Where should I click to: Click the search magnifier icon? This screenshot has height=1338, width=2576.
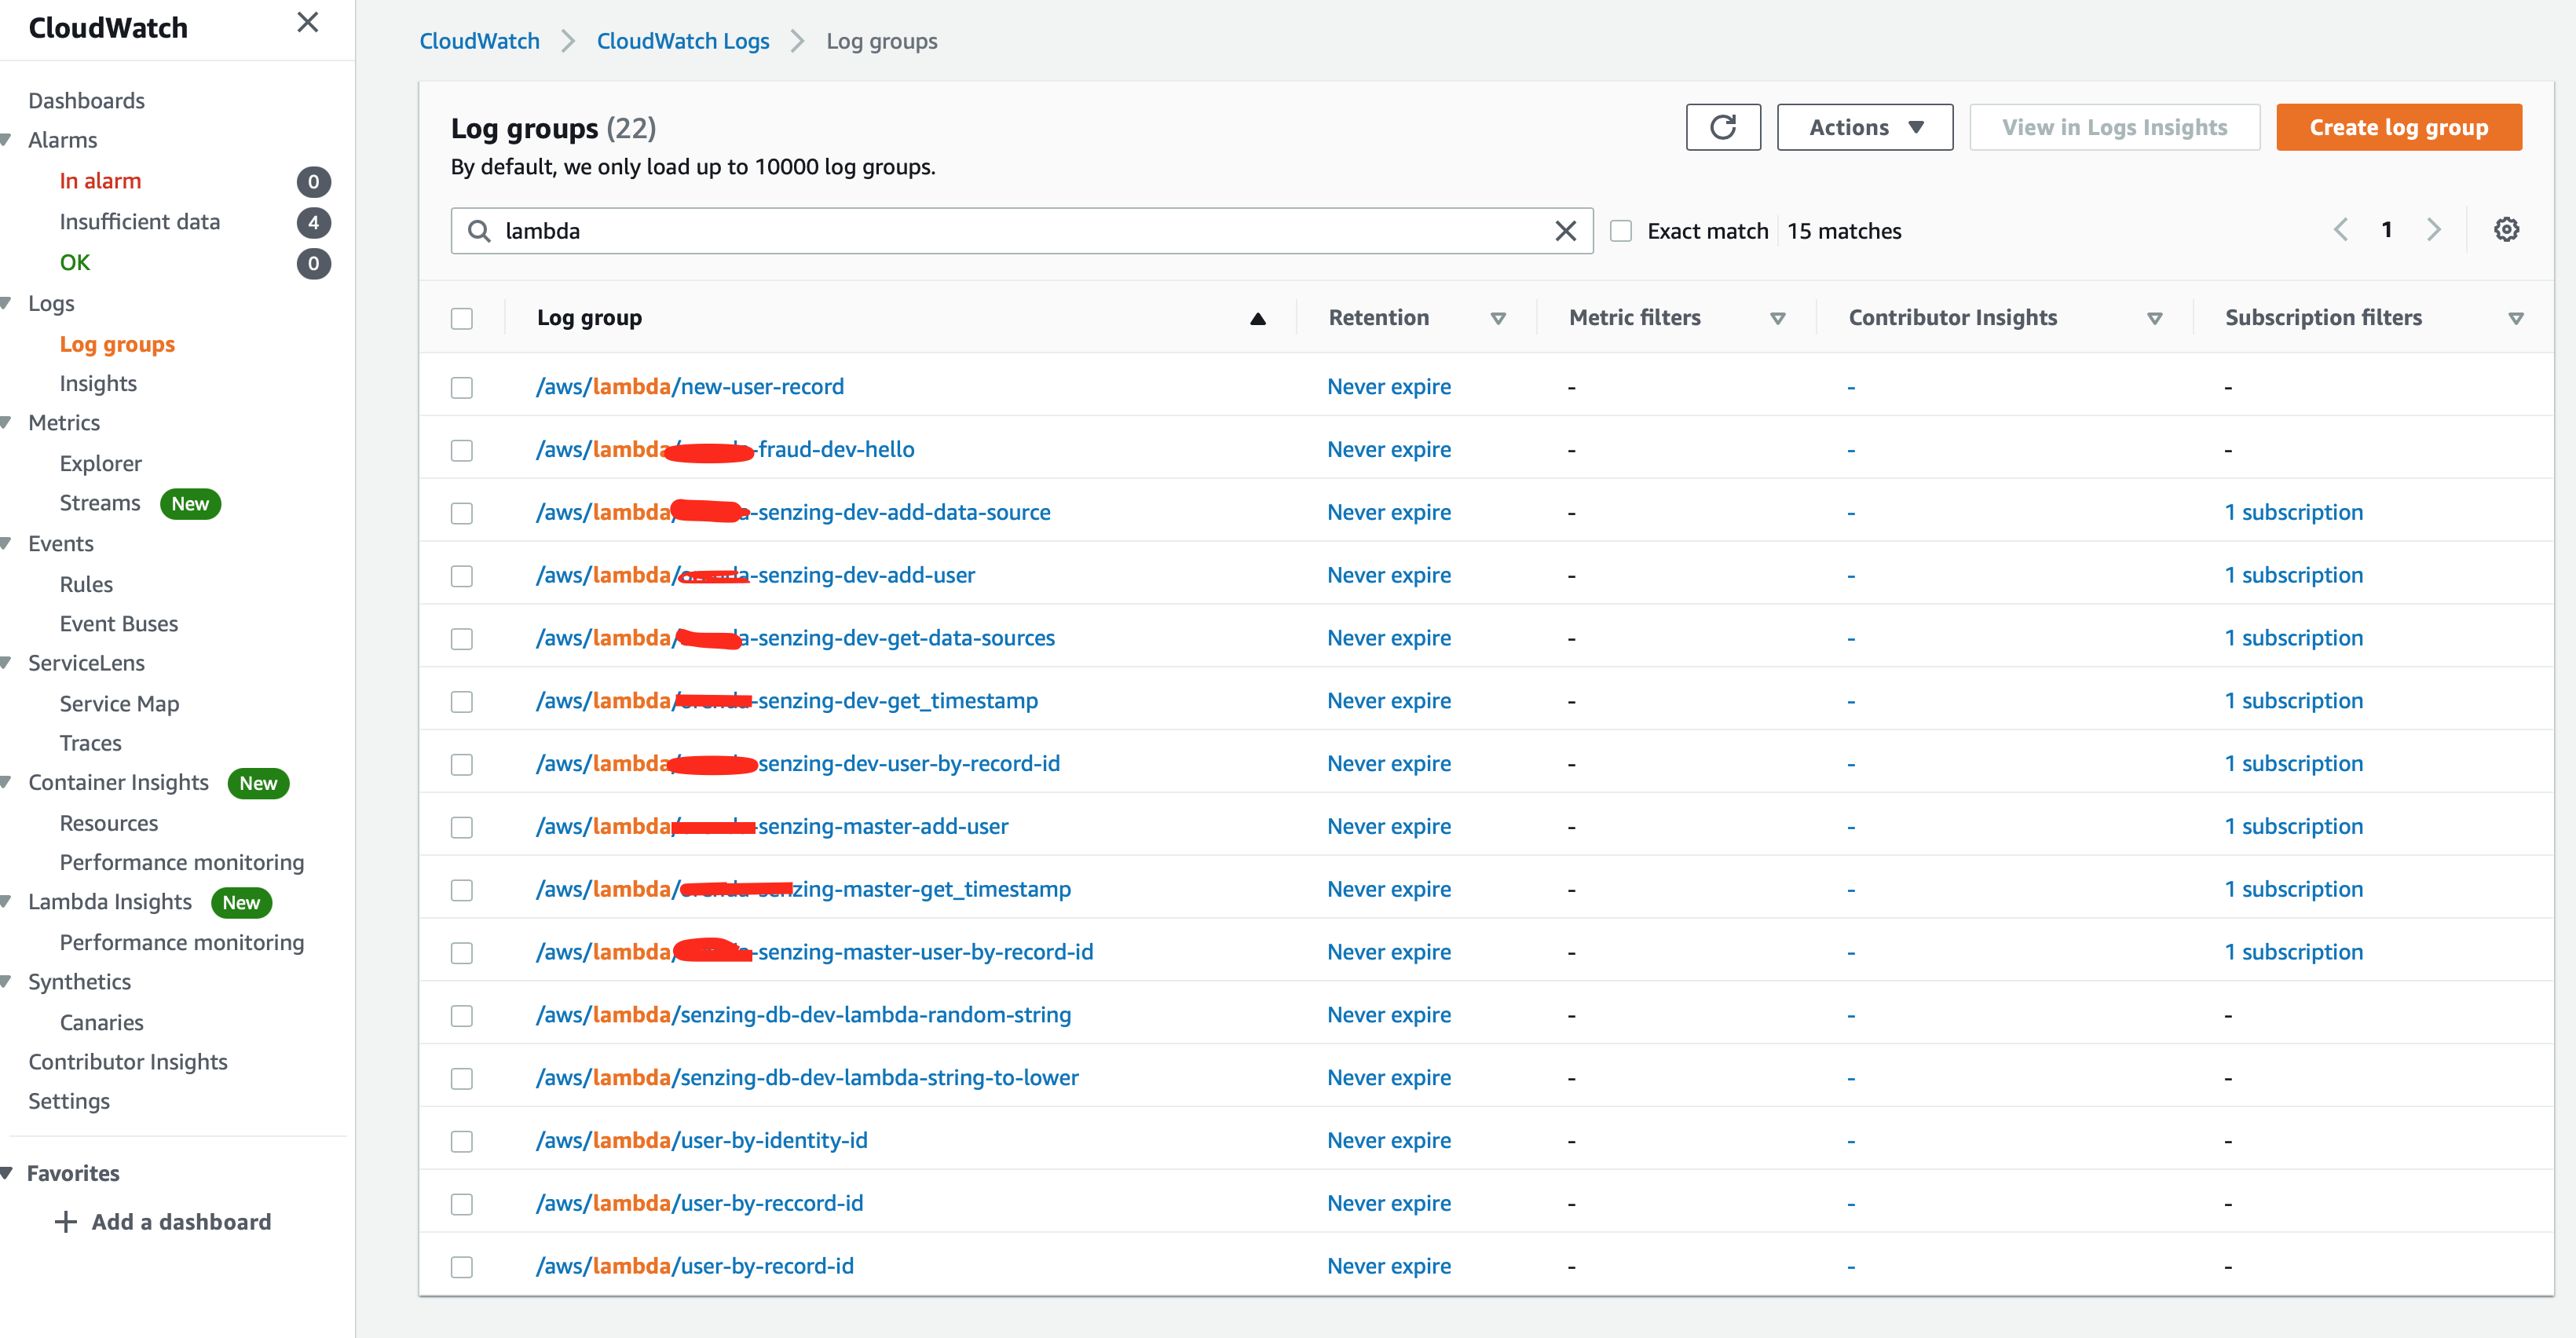coord(479,230)
